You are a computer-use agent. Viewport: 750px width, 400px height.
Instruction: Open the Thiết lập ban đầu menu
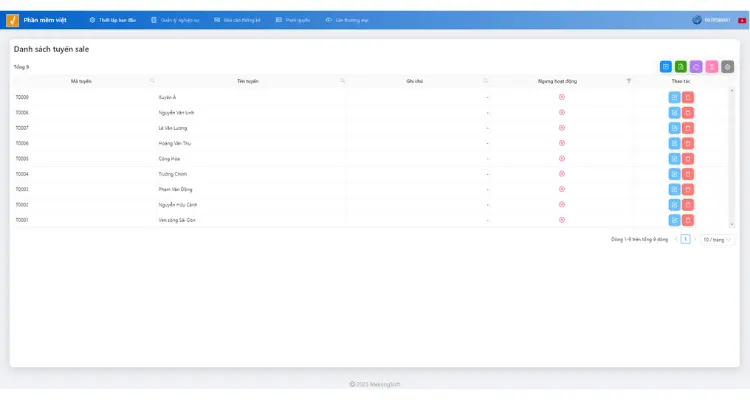(112, 20)
